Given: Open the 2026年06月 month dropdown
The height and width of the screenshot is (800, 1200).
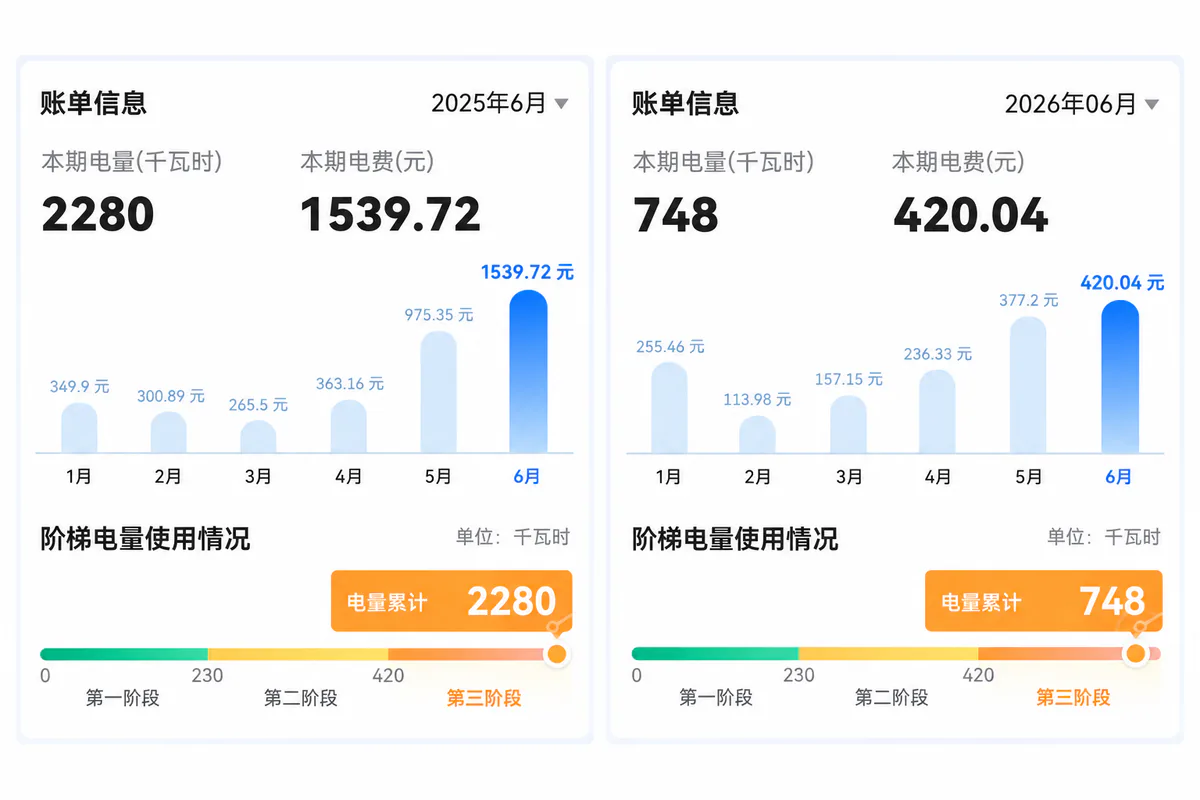Looking at the screenshot, I should [1082, 104].
